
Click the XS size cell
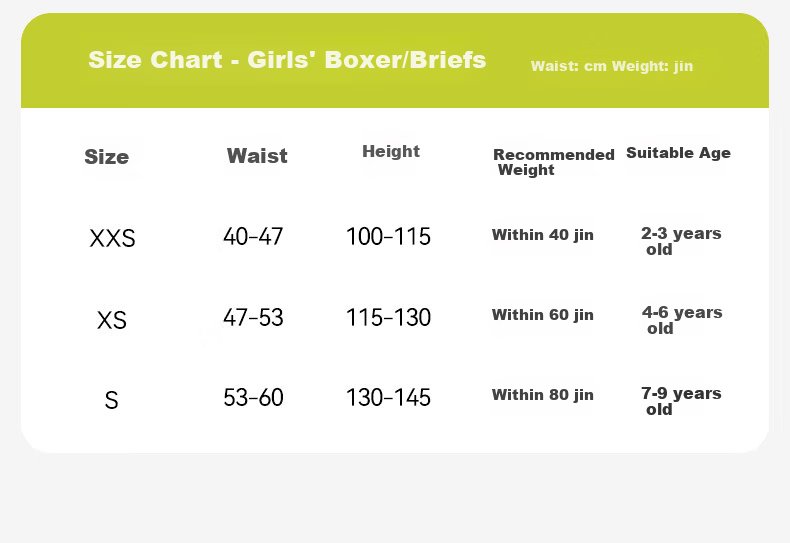tap(111, 320)
